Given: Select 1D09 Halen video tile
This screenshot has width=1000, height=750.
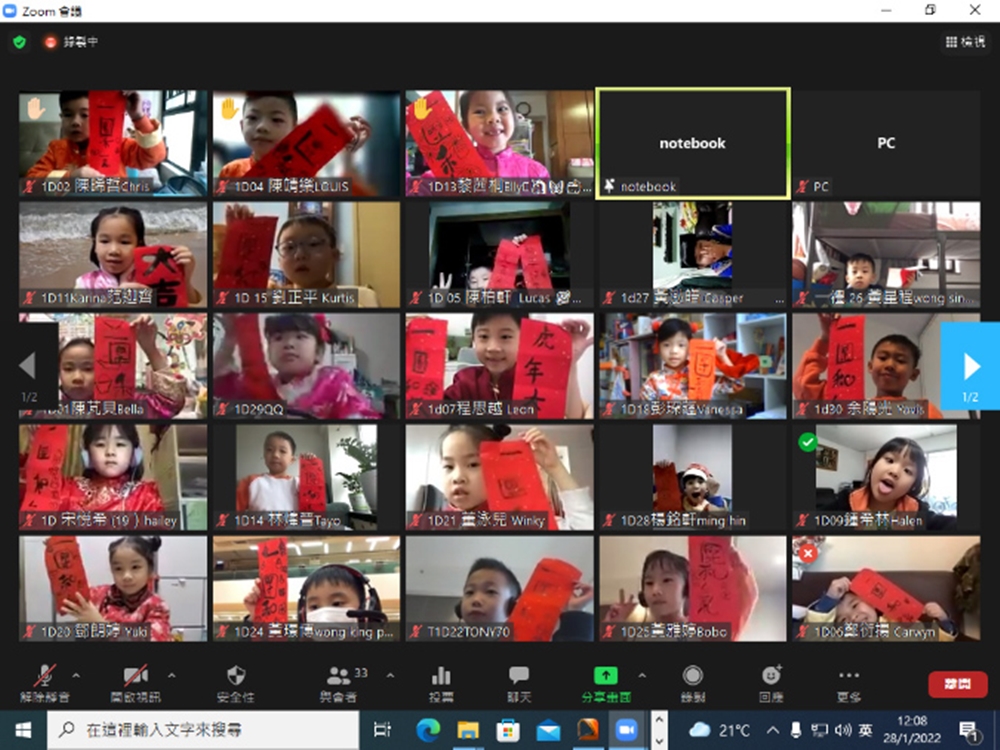Looking at the screenshot, I should pyautogui.click(x=886, y=478).
